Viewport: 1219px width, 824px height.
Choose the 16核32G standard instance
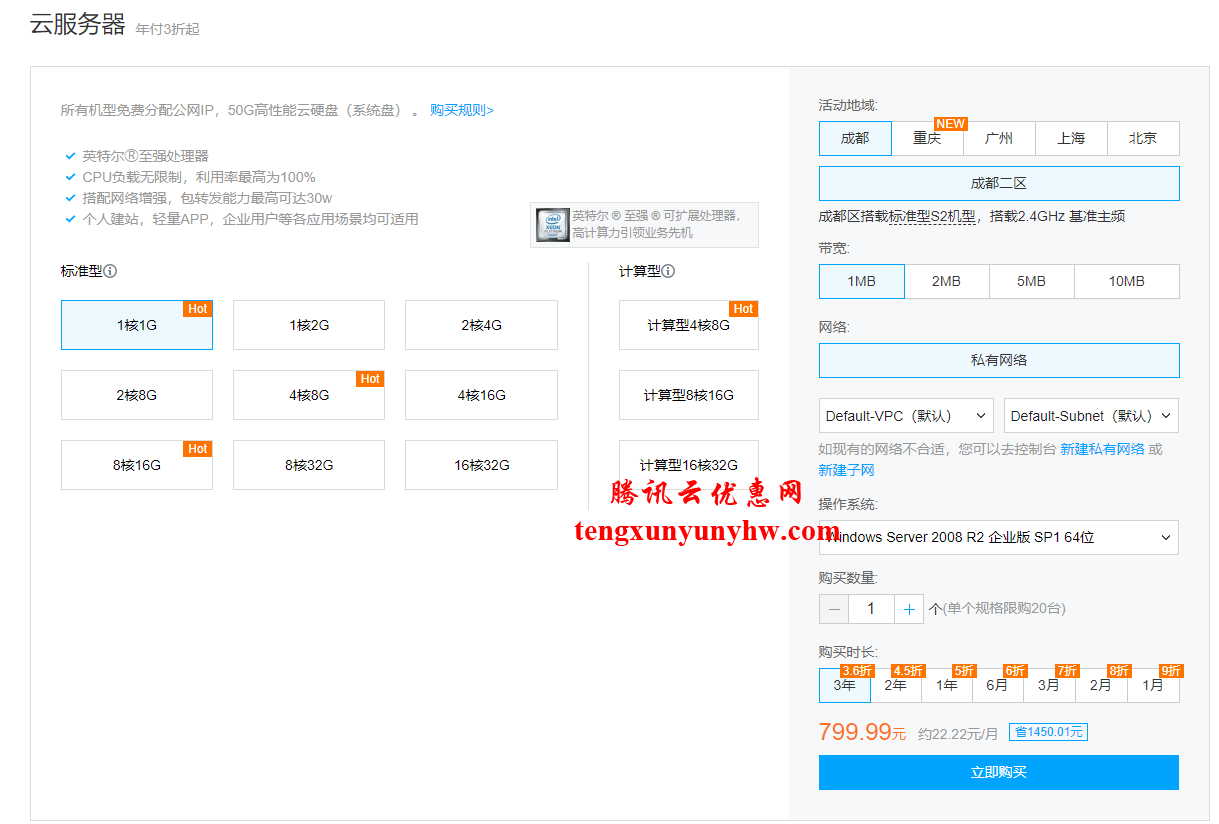click(x=481, y=465)
